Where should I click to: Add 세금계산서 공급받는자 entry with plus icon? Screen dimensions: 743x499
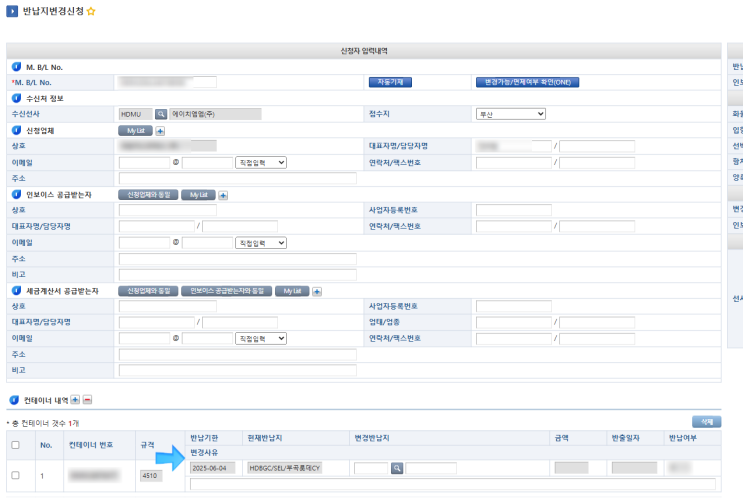[317, 291]
